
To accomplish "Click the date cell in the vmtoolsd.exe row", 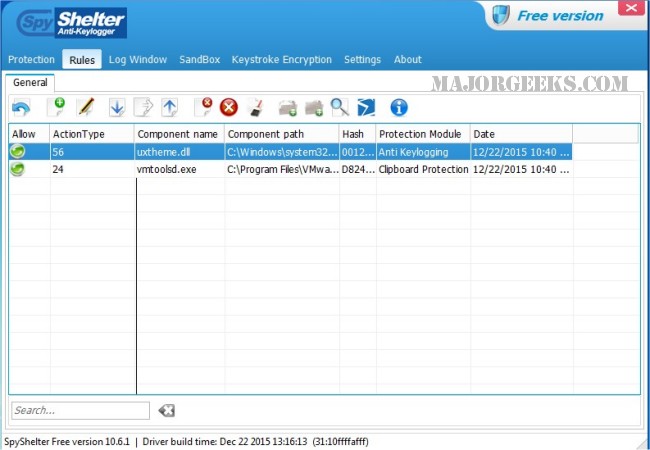I will point(521,169).
